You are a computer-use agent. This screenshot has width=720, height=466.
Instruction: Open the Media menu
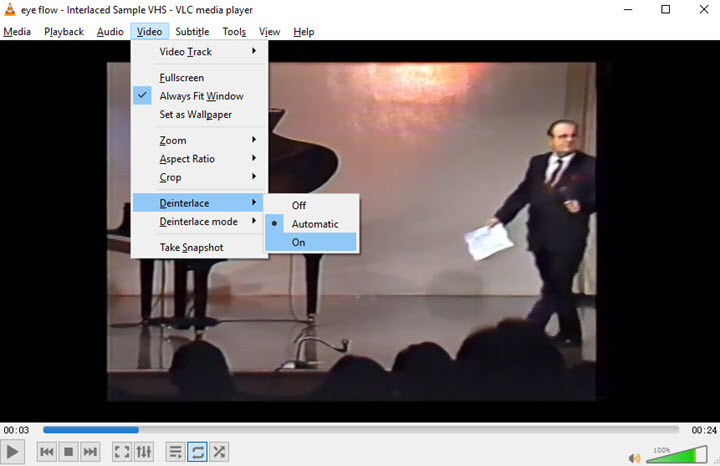17,32
